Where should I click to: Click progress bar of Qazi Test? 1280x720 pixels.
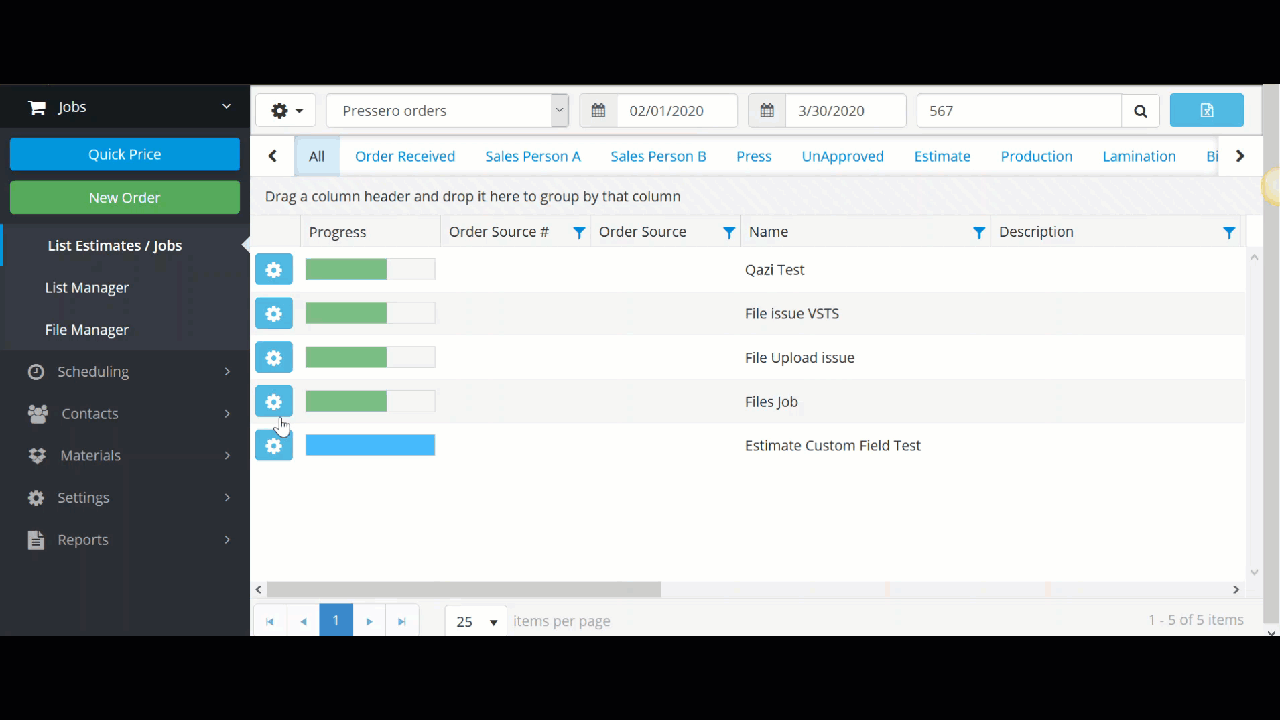tap(370, 269)
